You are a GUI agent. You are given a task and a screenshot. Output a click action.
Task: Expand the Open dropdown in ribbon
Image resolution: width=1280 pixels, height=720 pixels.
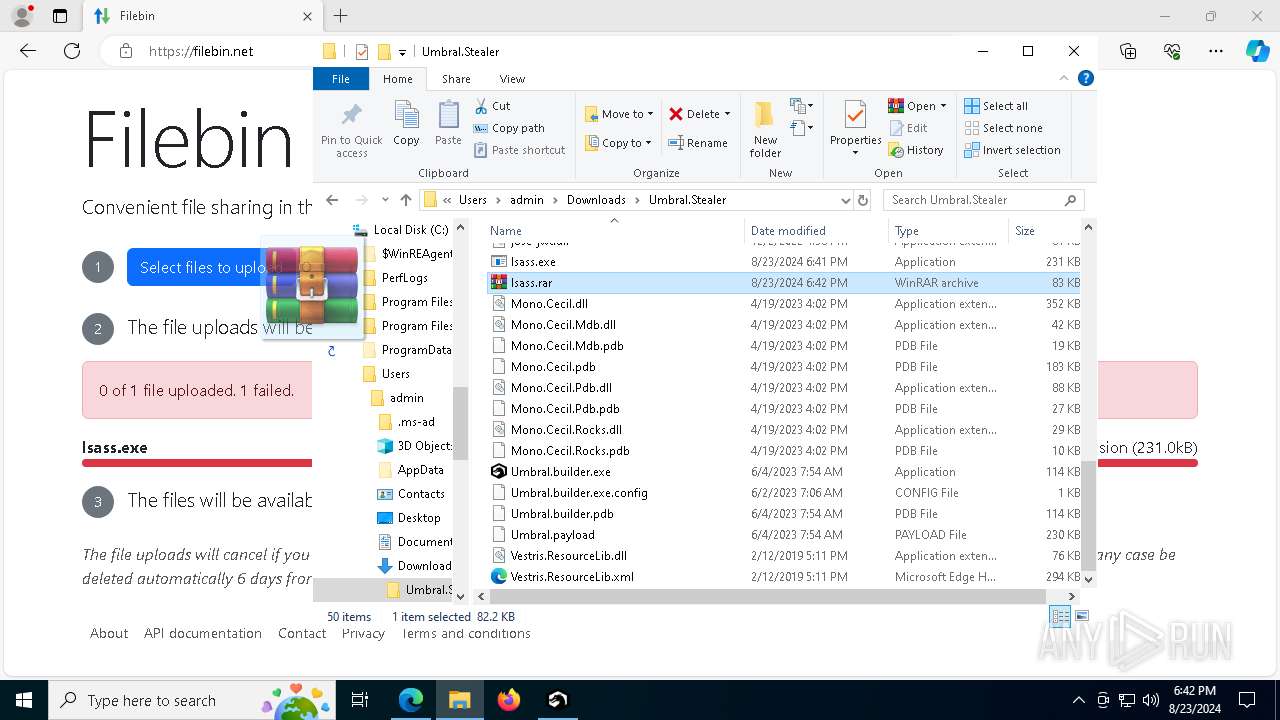click(x=943, y=106)
